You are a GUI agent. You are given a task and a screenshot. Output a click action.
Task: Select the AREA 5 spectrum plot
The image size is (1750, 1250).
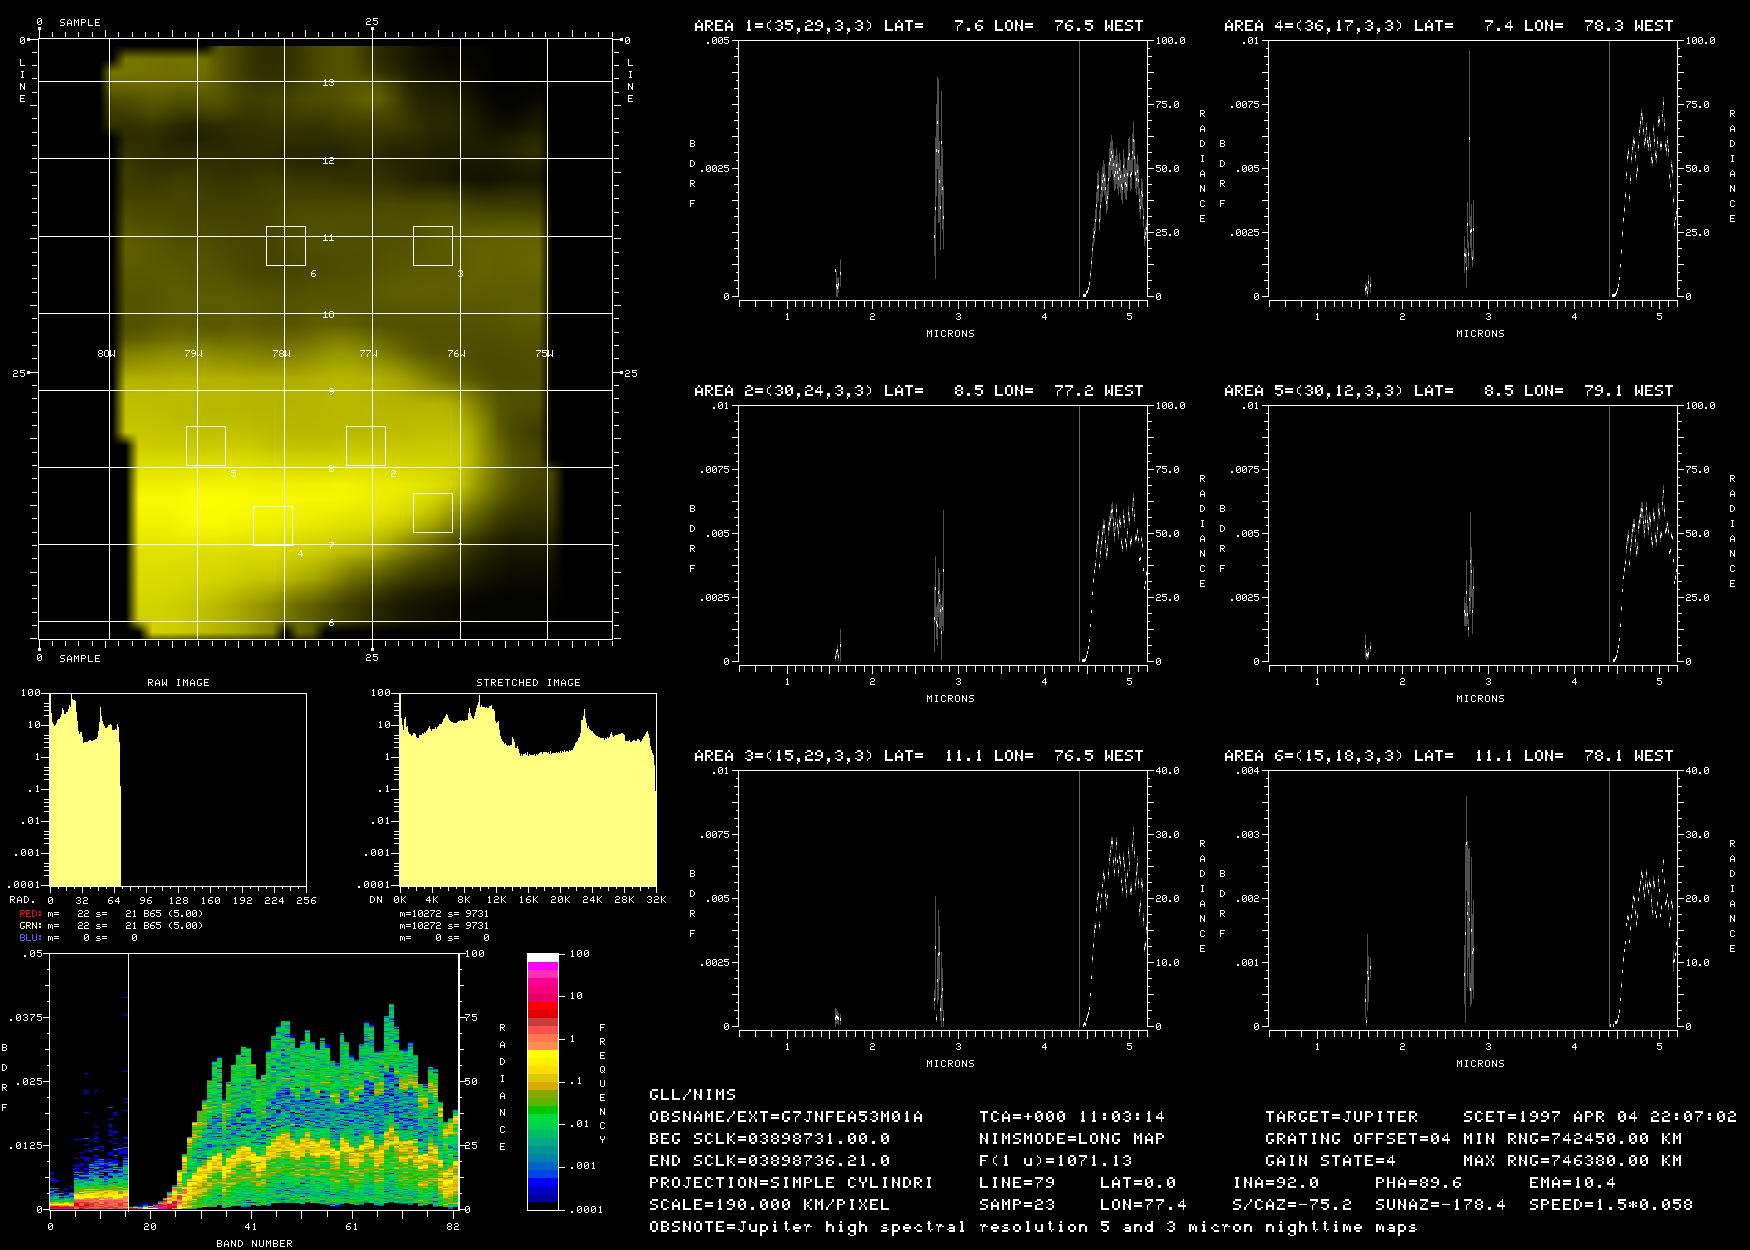pos(1473,534)
